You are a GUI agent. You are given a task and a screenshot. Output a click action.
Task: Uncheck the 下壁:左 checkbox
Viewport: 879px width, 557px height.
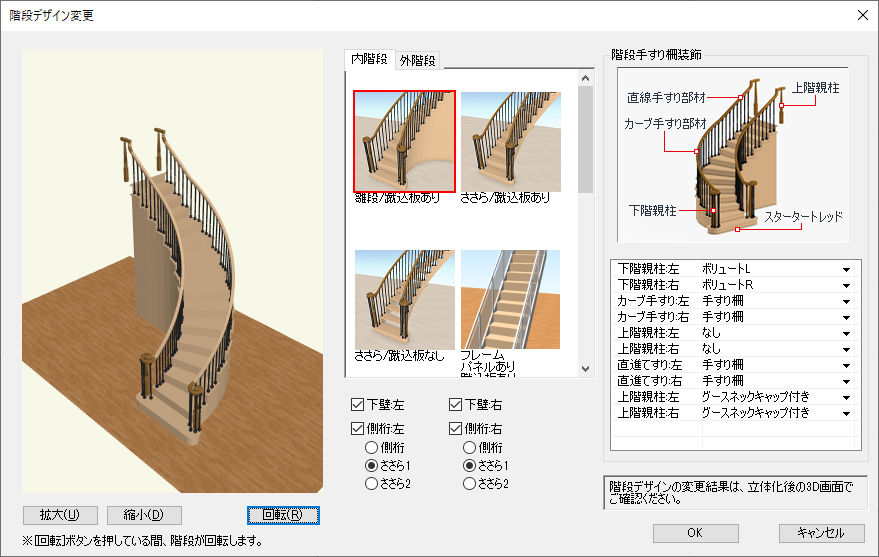358,406
